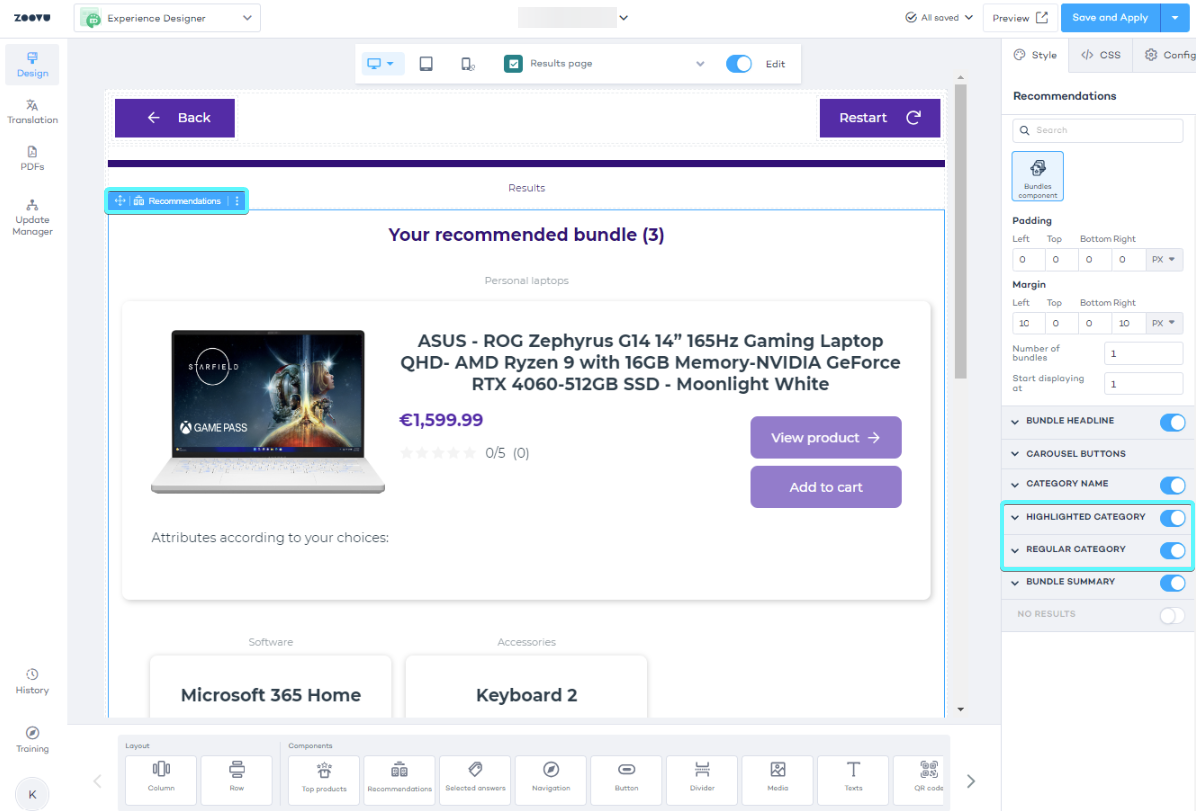Enable the No Results toggle
Image resolution: width=1196 pixels, height=811 pixels.
point(1172,615)
